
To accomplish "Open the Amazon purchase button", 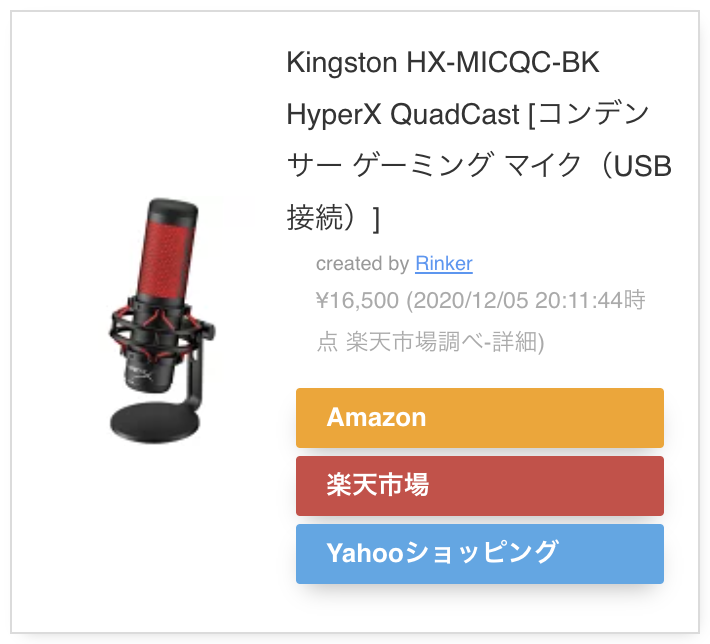I will [480, 418].
